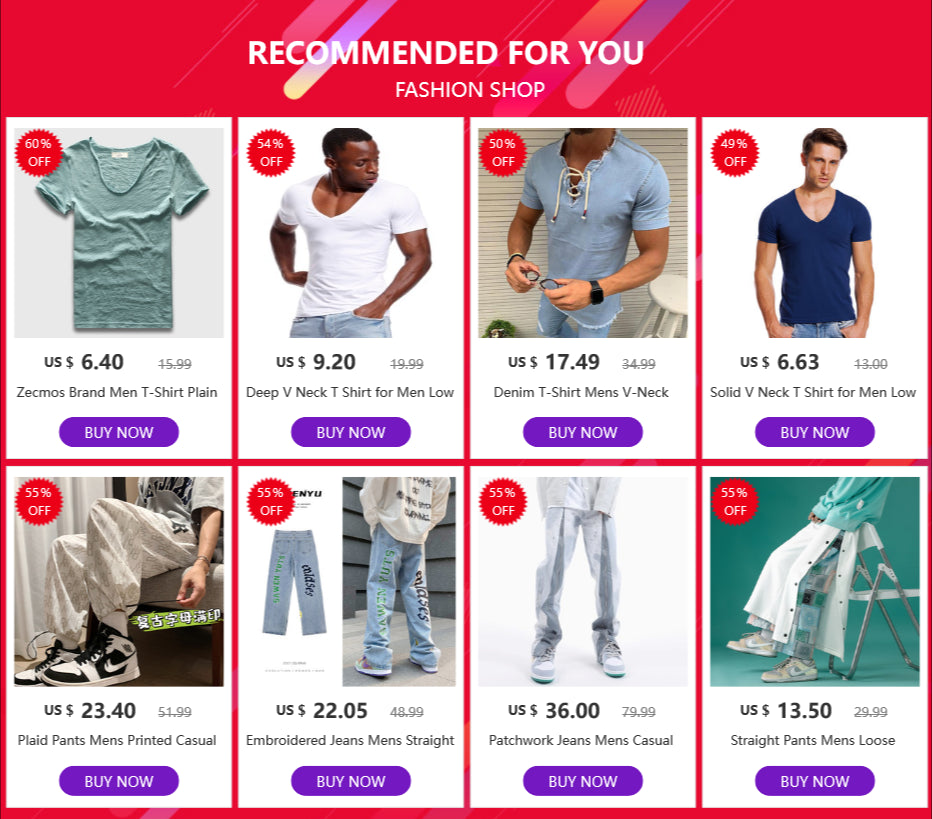
Task: Open the Deep V Neck T Shirt product link
Action: [x=350, y=392]
